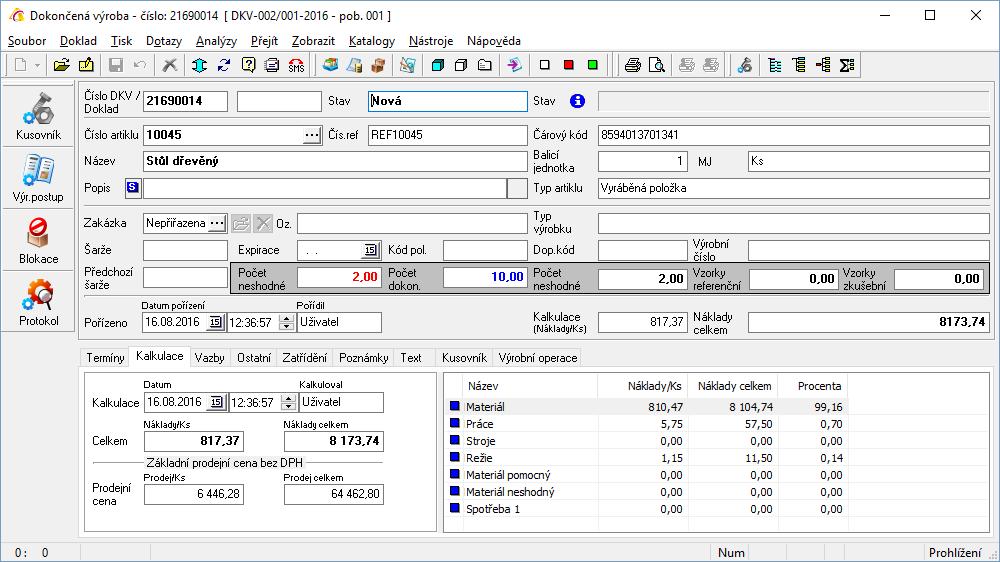The width and height of the screenshot is (1000, 562).
Task: Open the Expirace calendar picker
Action: click(x=371, y=250)
